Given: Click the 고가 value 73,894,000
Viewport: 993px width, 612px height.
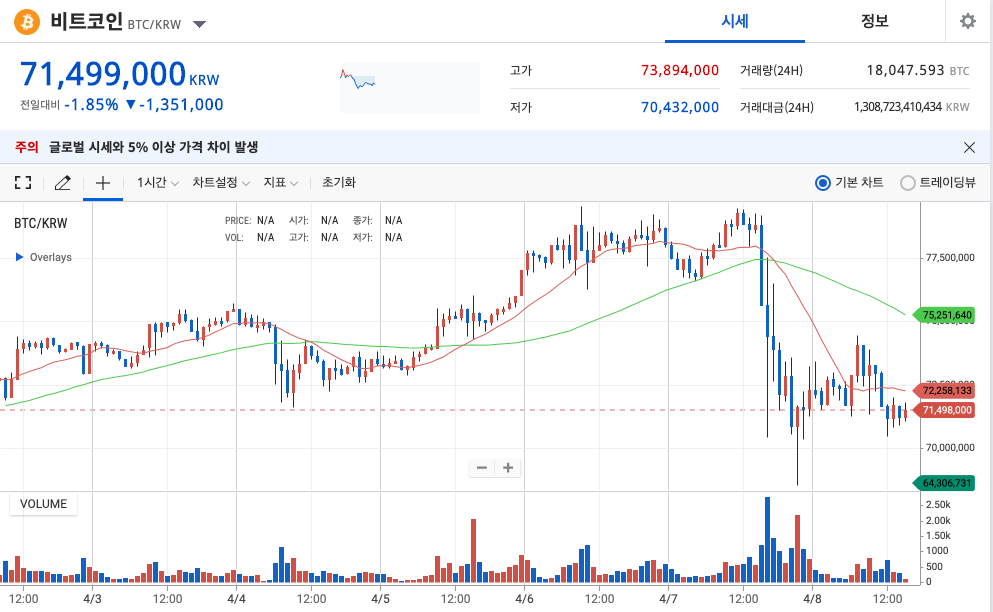Looking at the screenshot, I should tap(680, 70).
